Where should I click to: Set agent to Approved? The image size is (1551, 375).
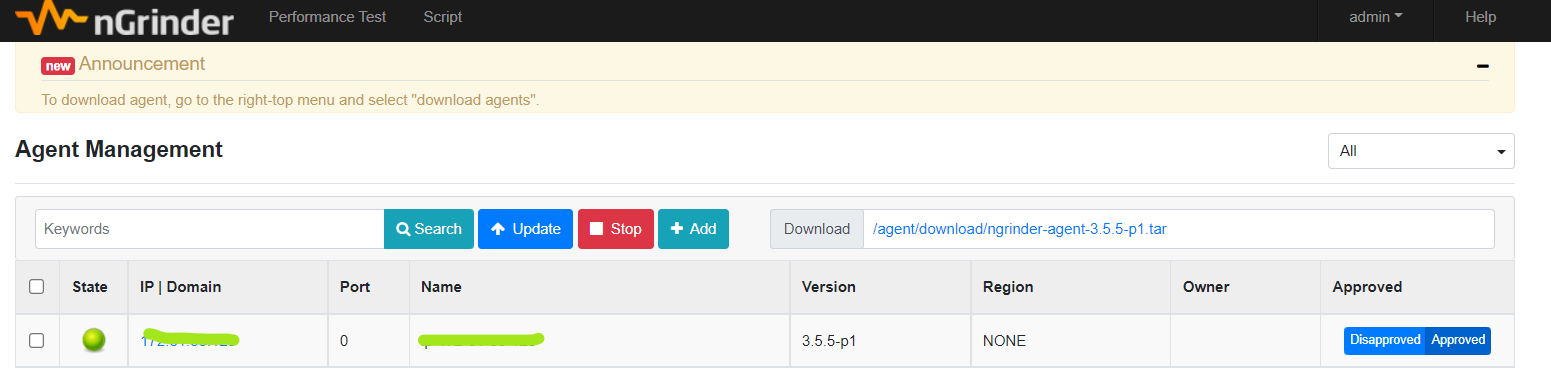[x=1458, y=340]
